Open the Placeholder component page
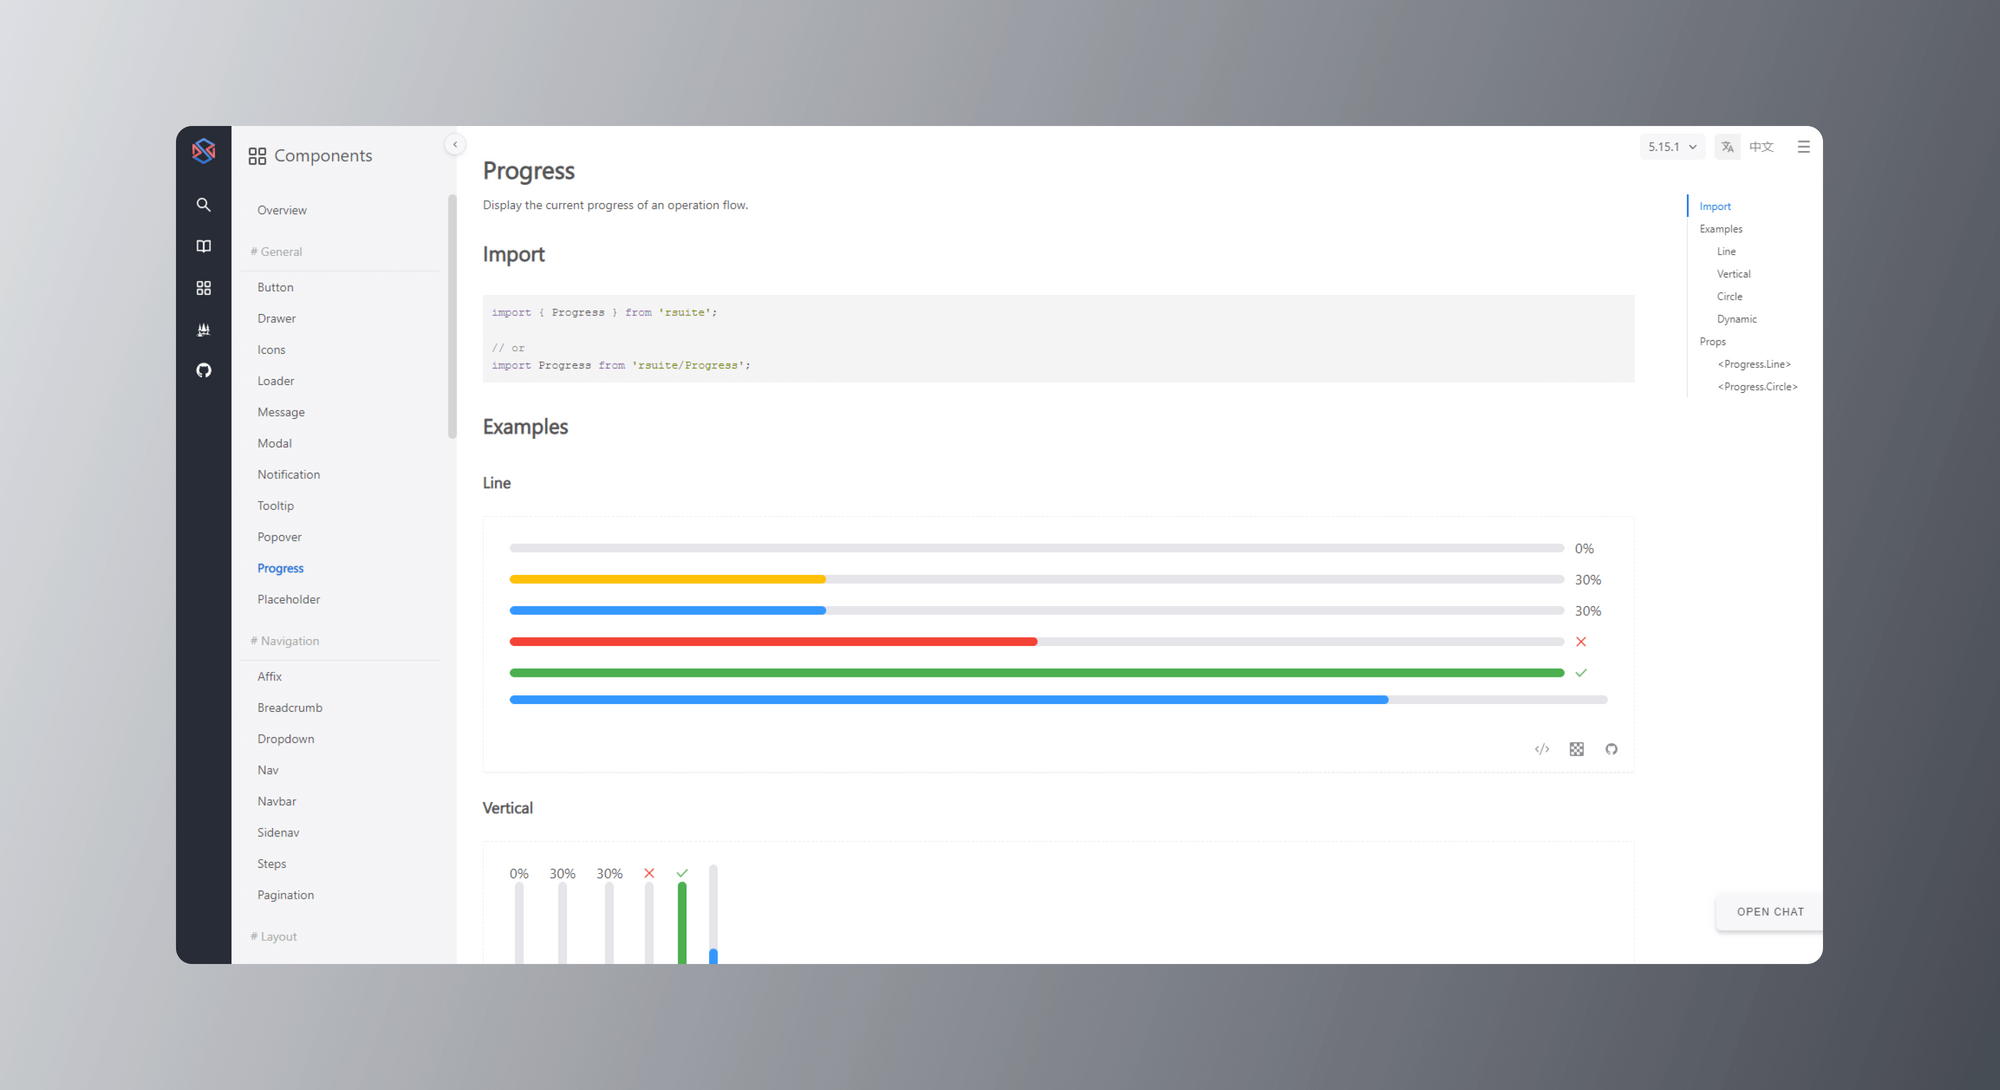This screenshot has height=1090, width=2000. point(287,599)
